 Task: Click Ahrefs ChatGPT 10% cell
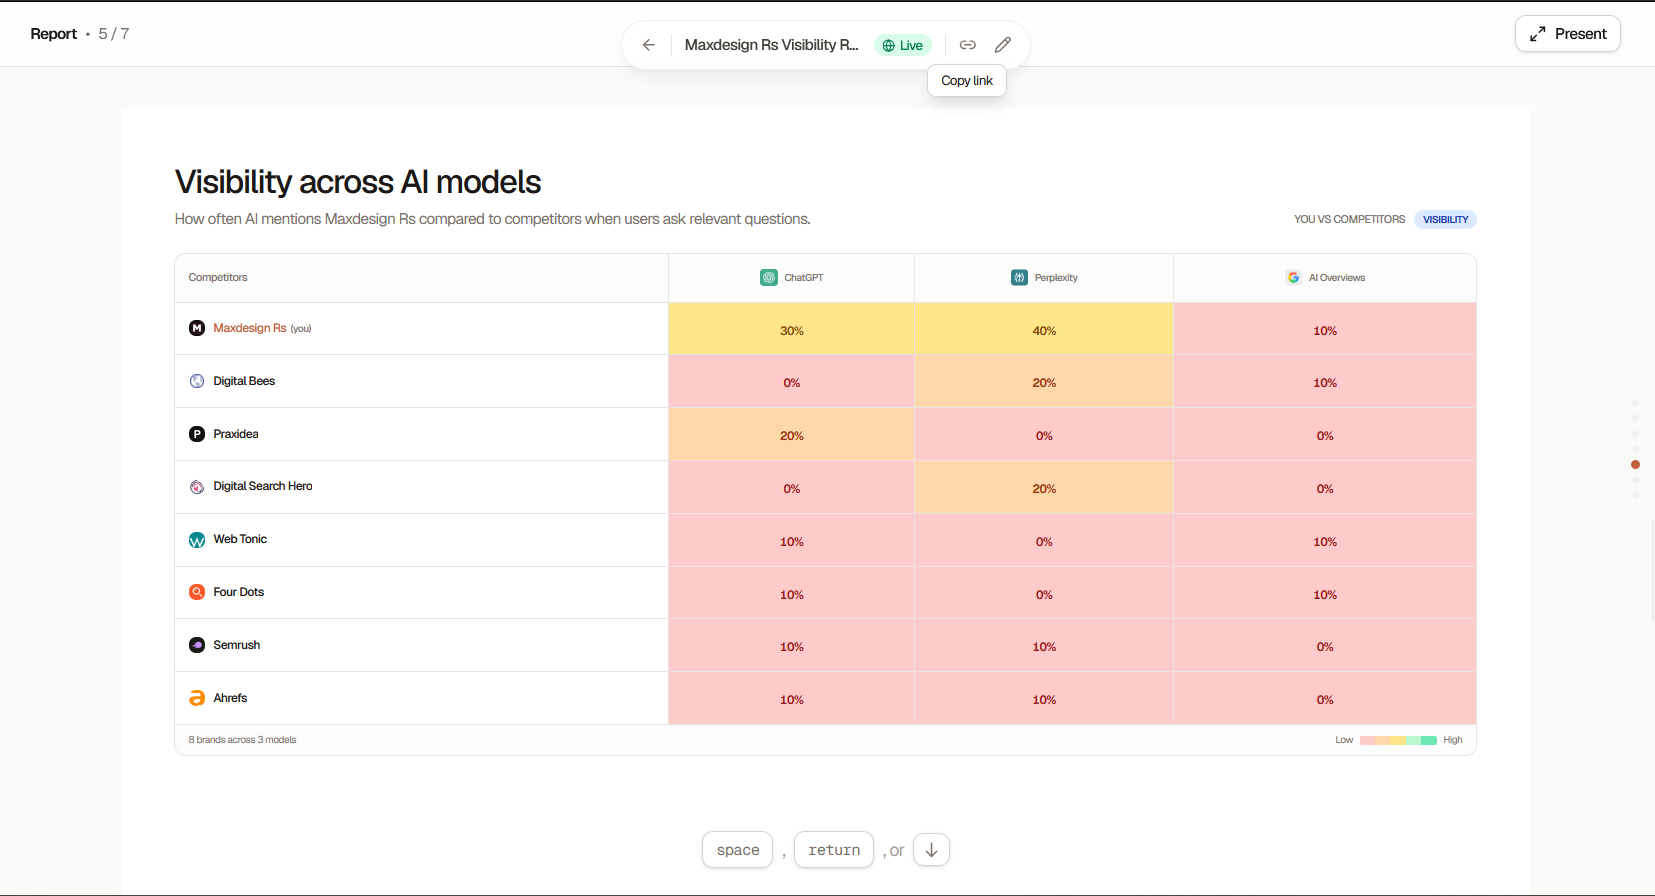[791, 699]
